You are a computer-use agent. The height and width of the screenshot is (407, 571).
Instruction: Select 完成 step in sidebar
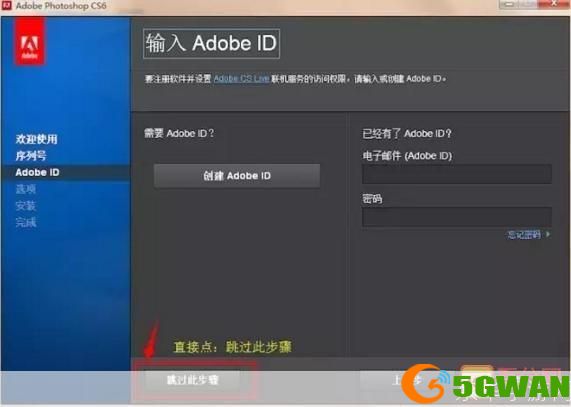pos(26,222)
